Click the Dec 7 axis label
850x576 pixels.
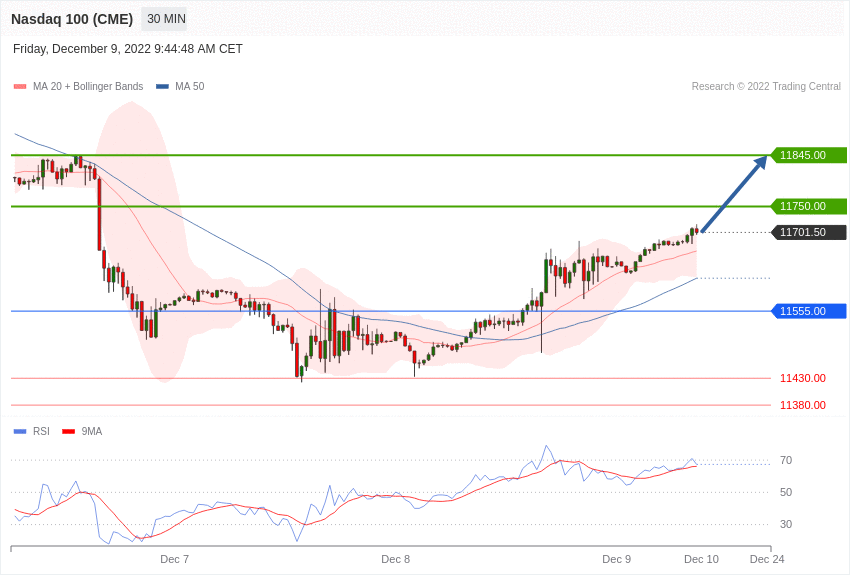175,559
